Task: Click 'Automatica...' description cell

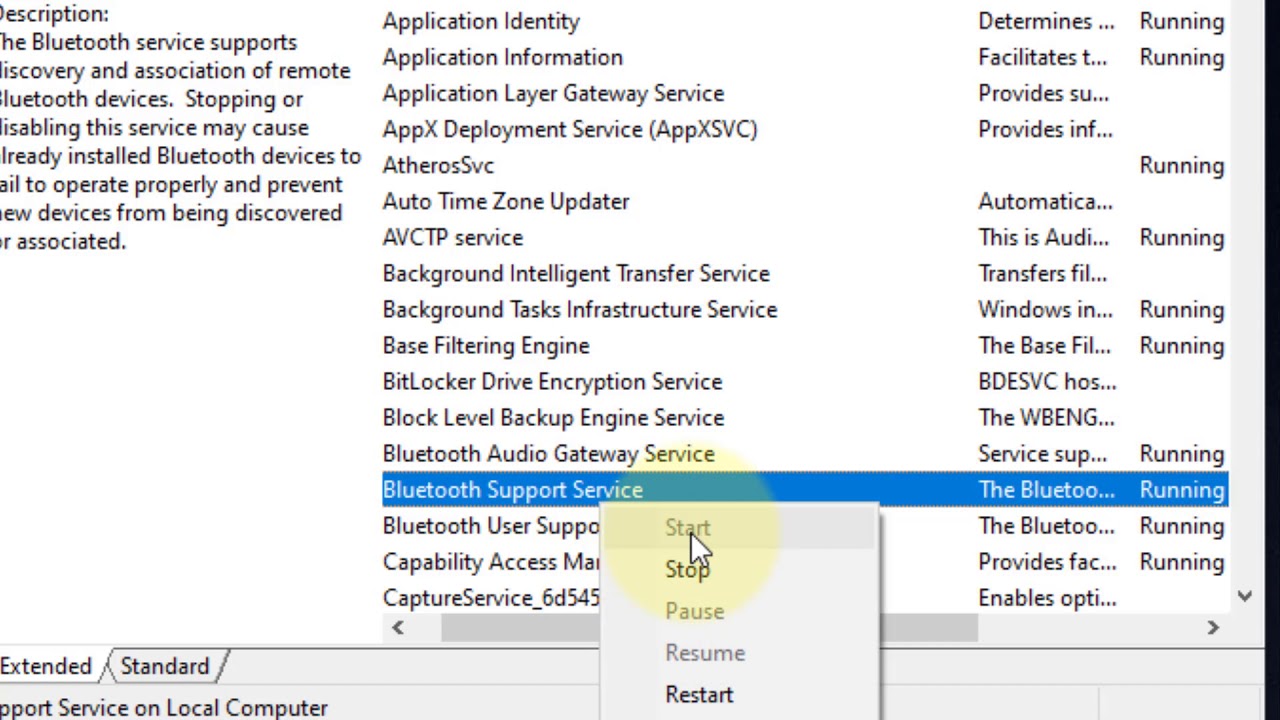Action: pos(1045,201)
